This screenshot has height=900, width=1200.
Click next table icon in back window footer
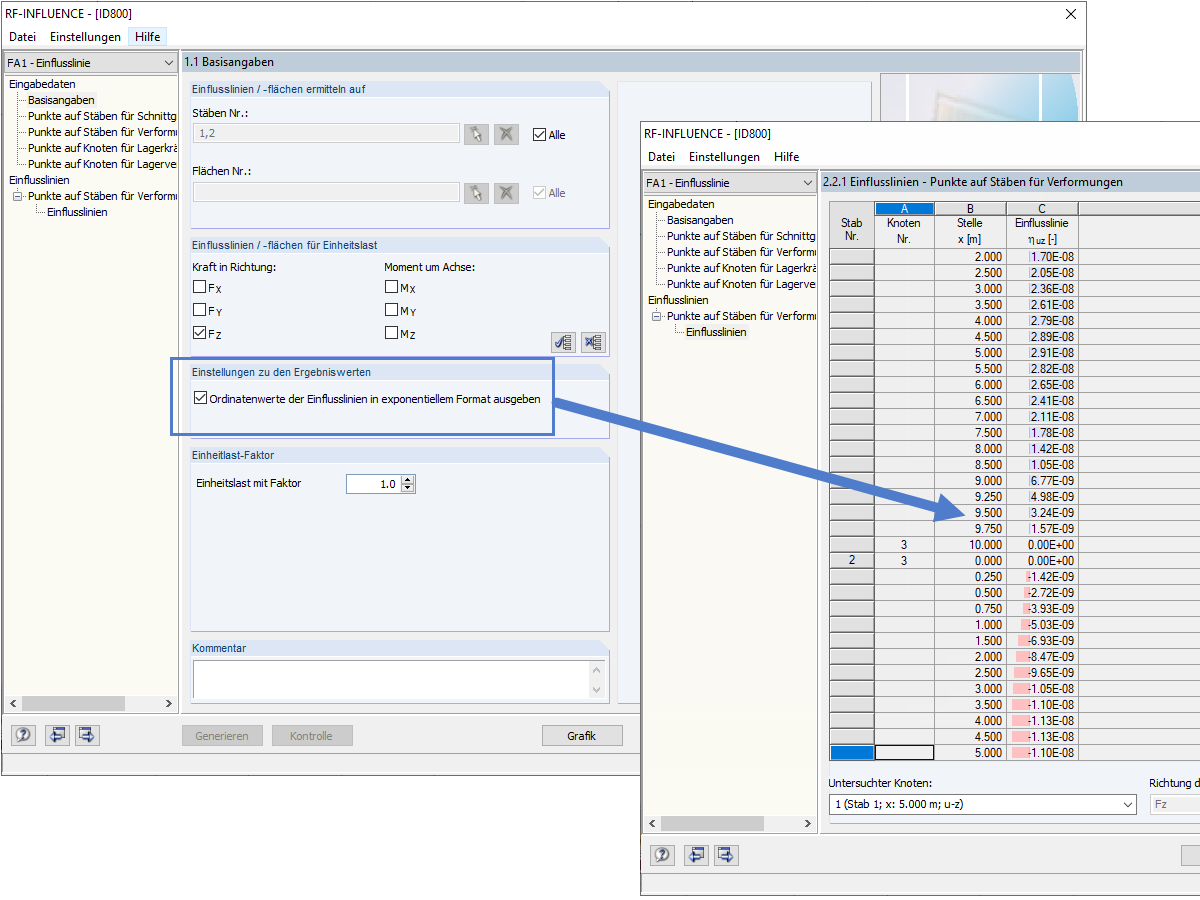point(87,735)
